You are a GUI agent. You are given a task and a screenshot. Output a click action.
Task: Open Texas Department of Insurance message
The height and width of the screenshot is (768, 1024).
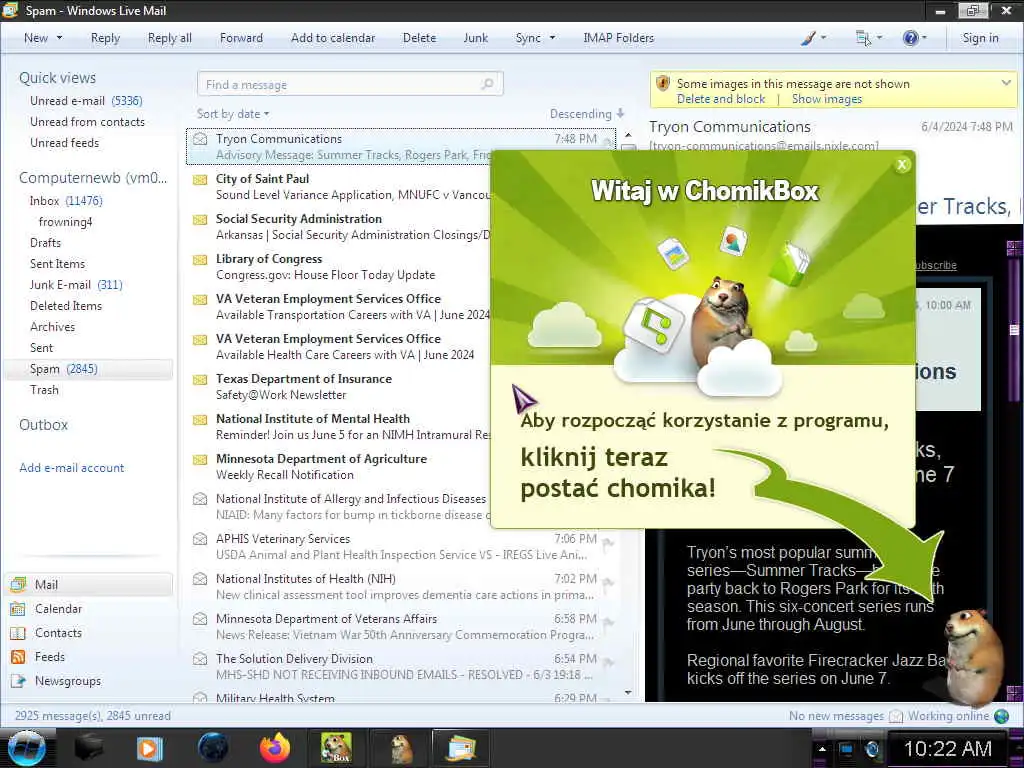tap(340, 387)
